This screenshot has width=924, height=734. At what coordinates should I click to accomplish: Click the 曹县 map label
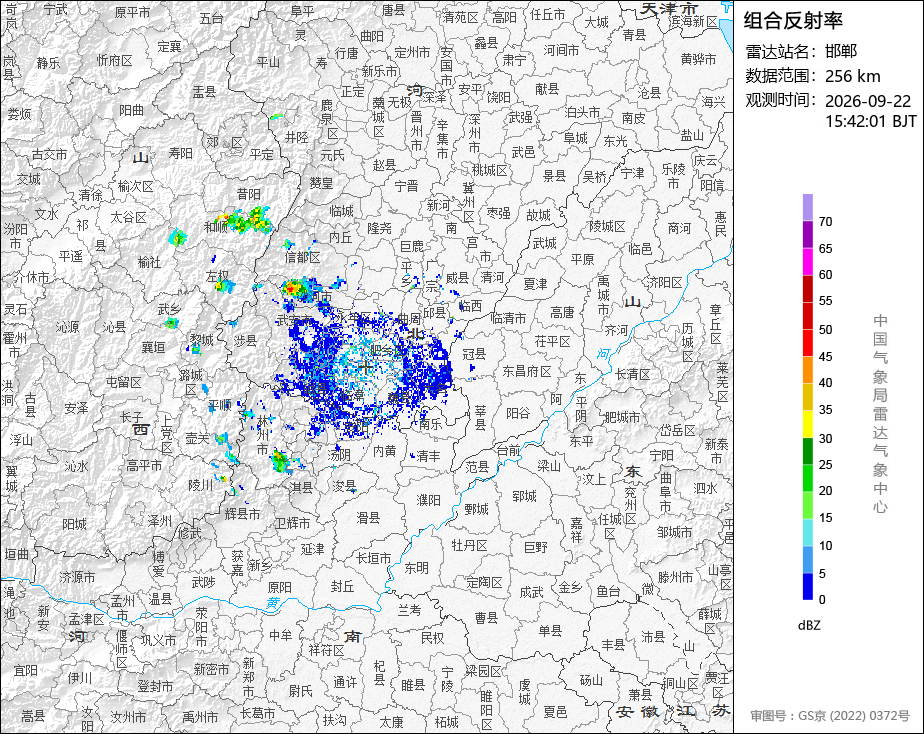(x=487, y=617)
